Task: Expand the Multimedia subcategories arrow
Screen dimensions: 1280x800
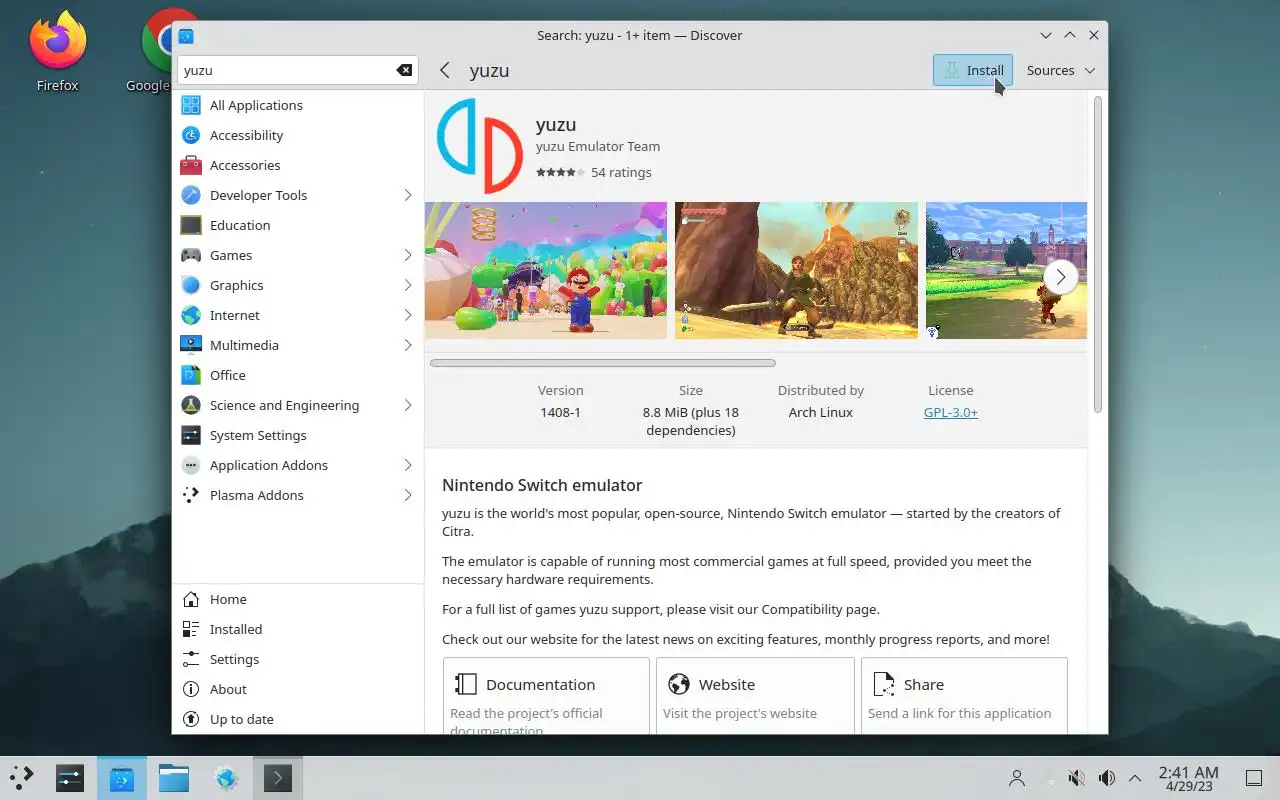Action: pos(408,345)
